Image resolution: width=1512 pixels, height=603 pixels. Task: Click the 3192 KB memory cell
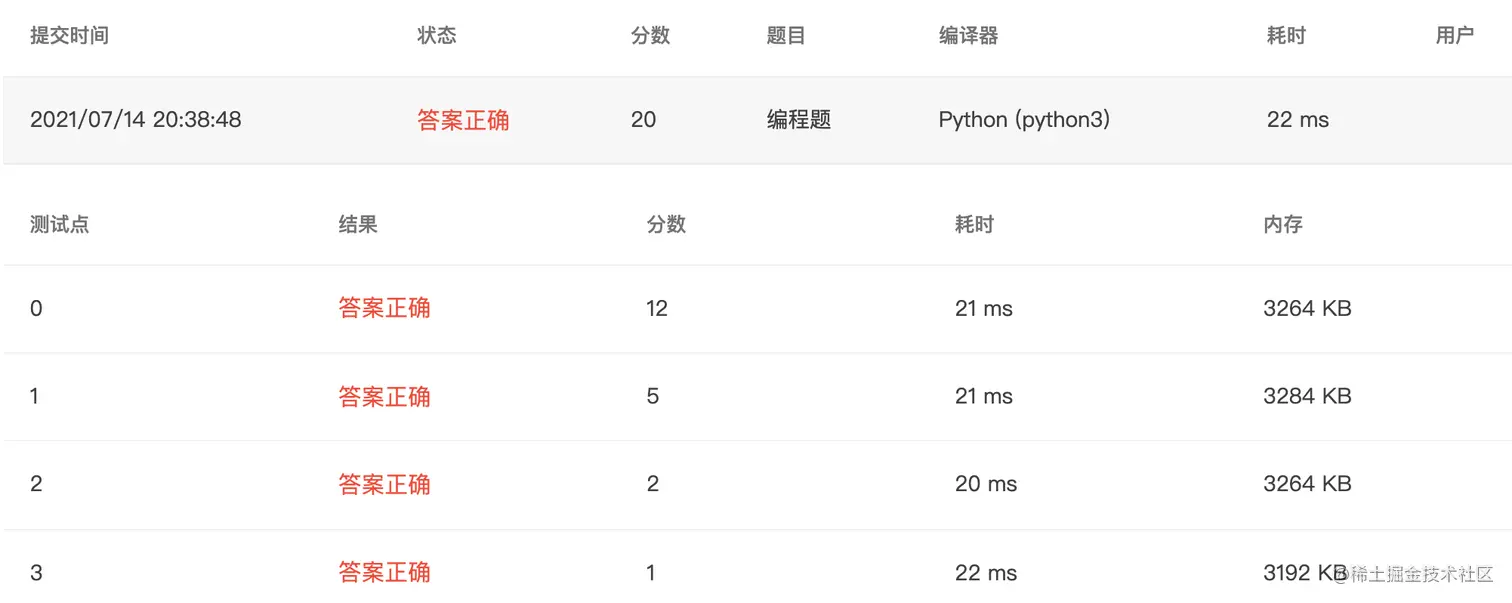click(1305, 573)
